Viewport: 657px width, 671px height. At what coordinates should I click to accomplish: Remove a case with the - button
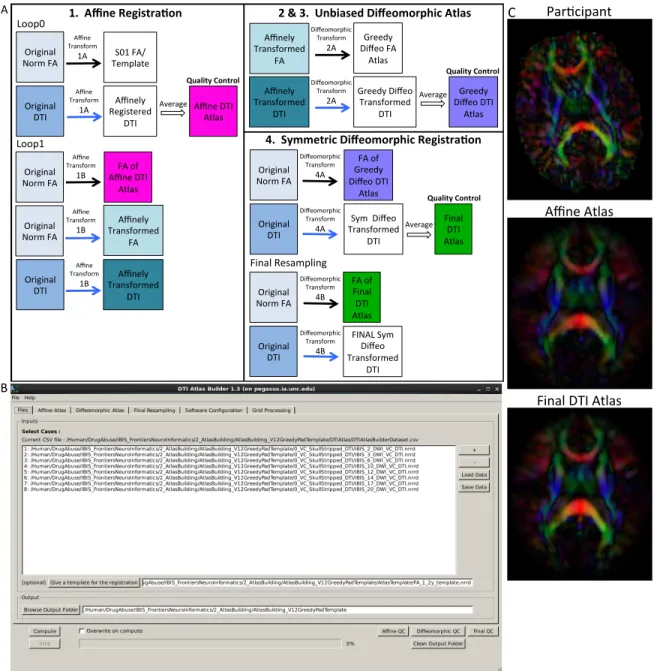pyautogui.click(x=474, y=463)
